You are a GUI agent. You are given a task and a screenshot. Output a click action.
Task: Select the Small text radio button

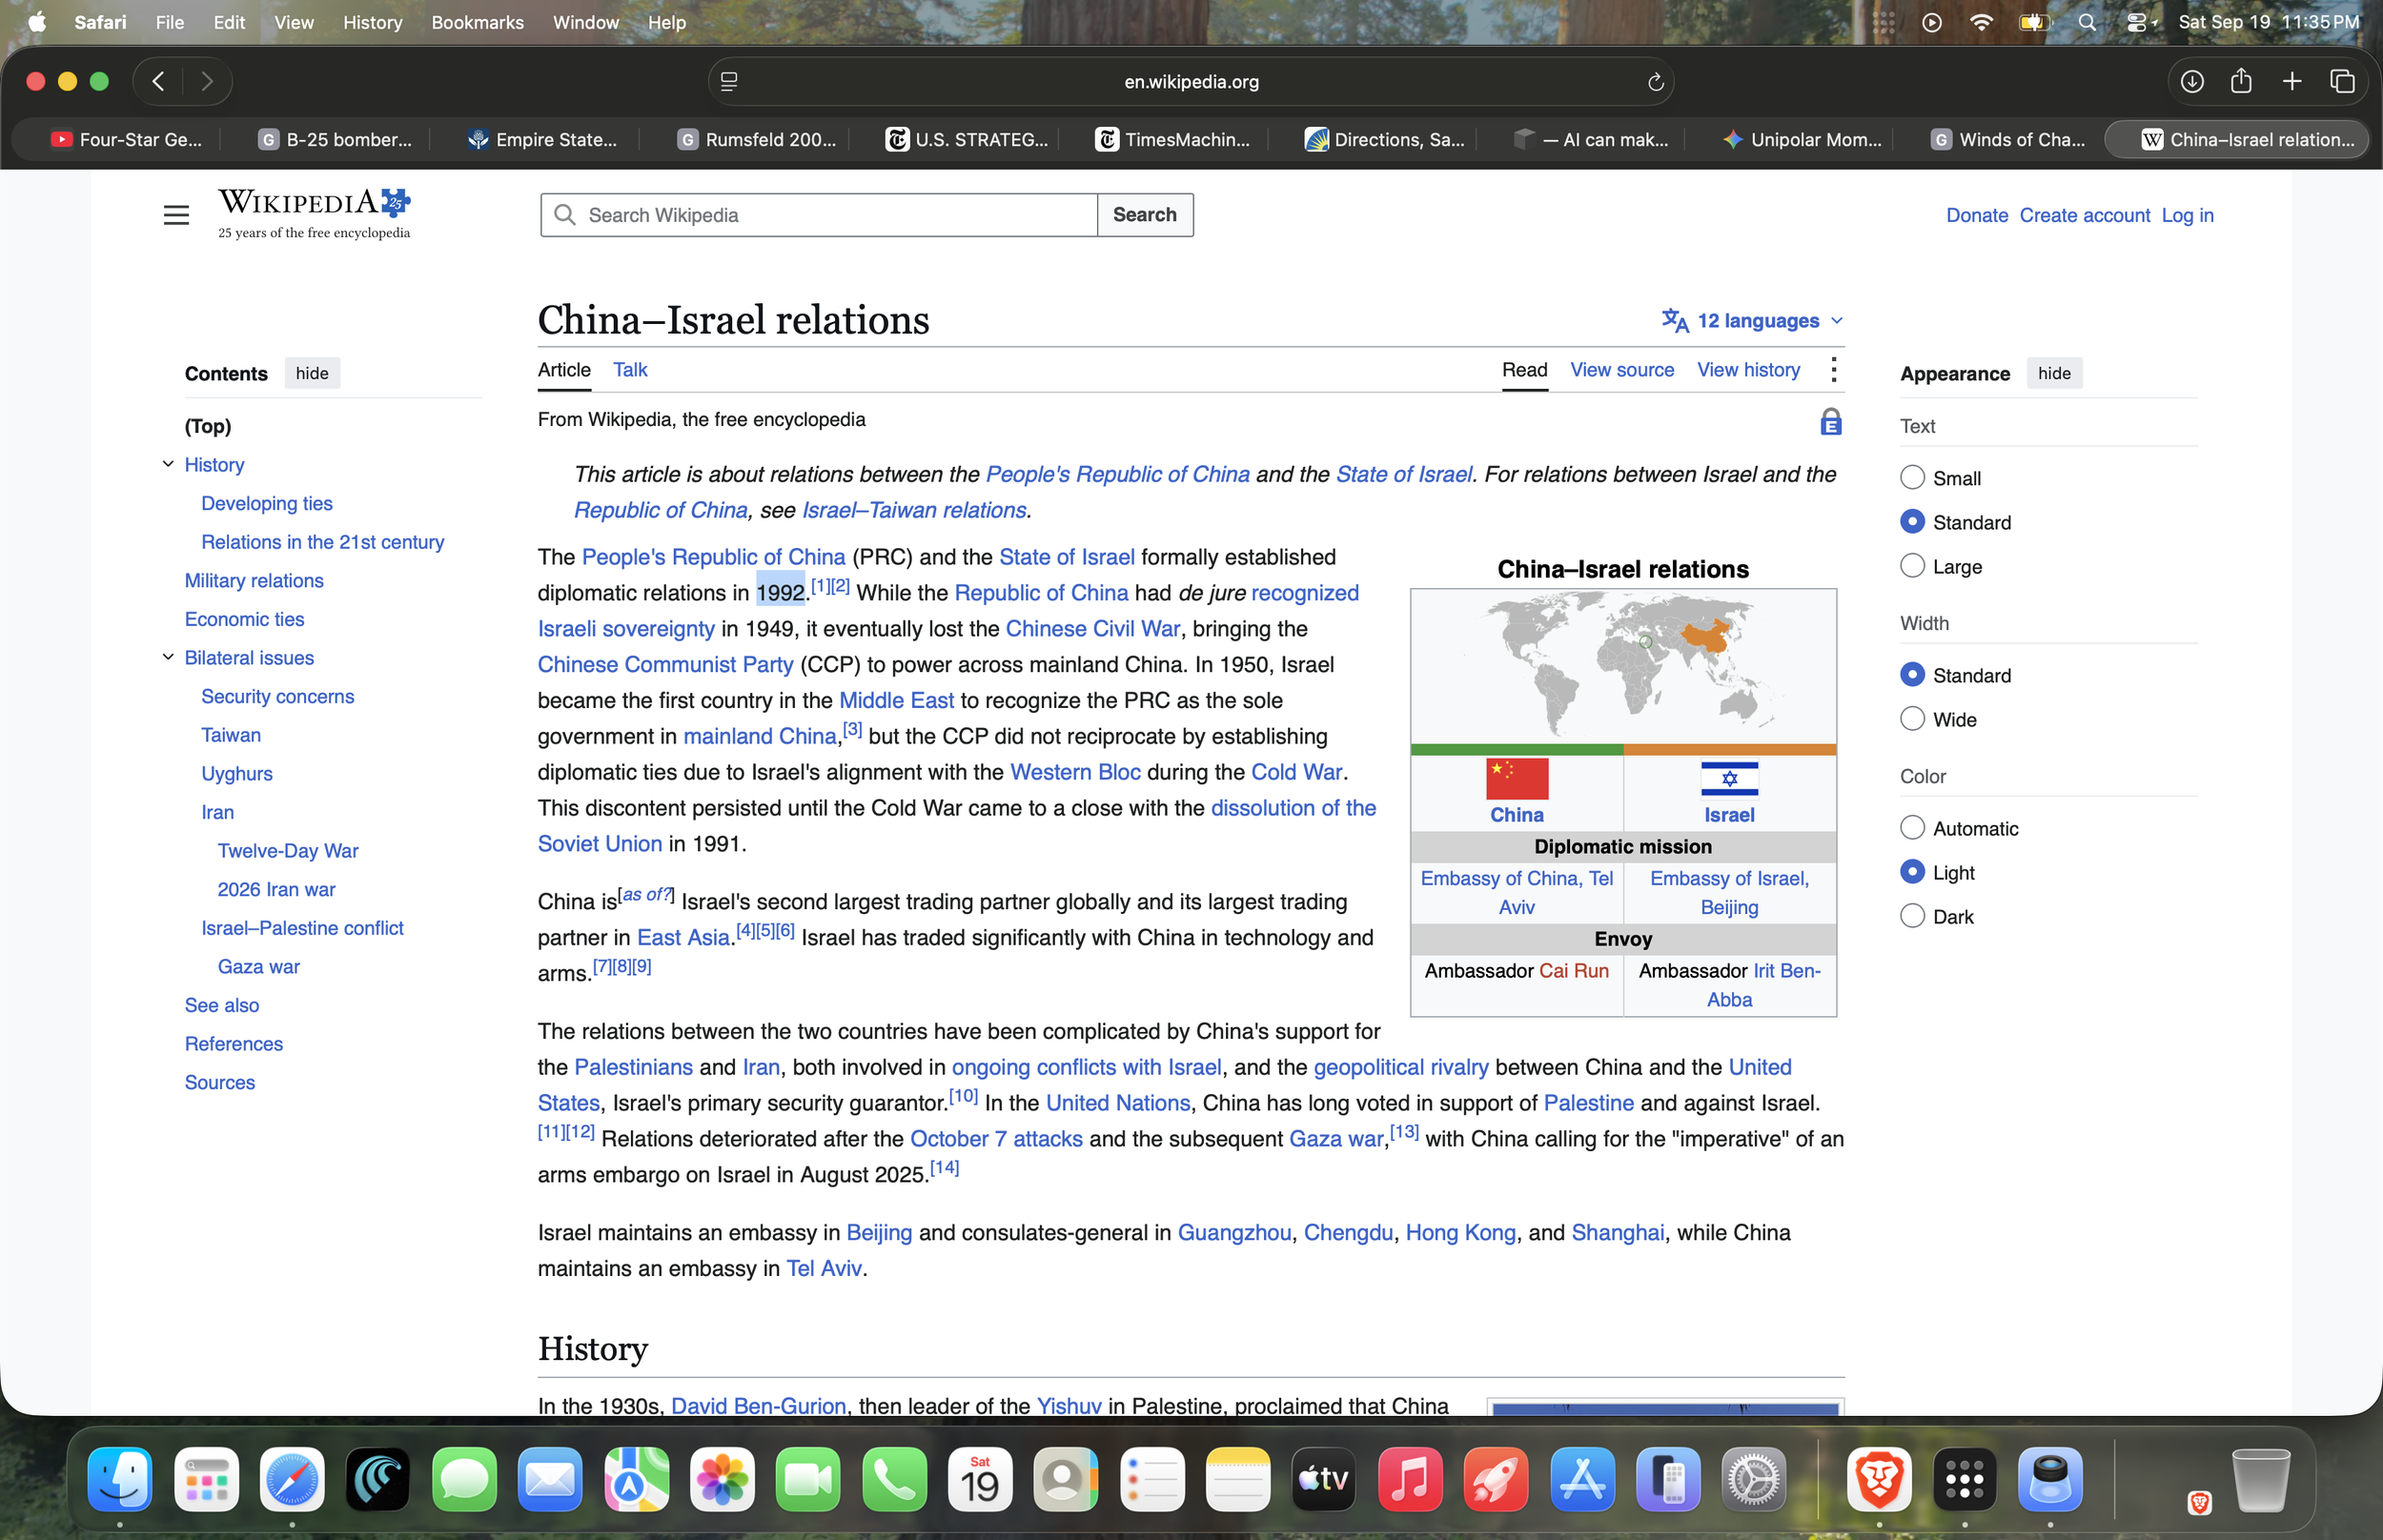[1912, 478]
